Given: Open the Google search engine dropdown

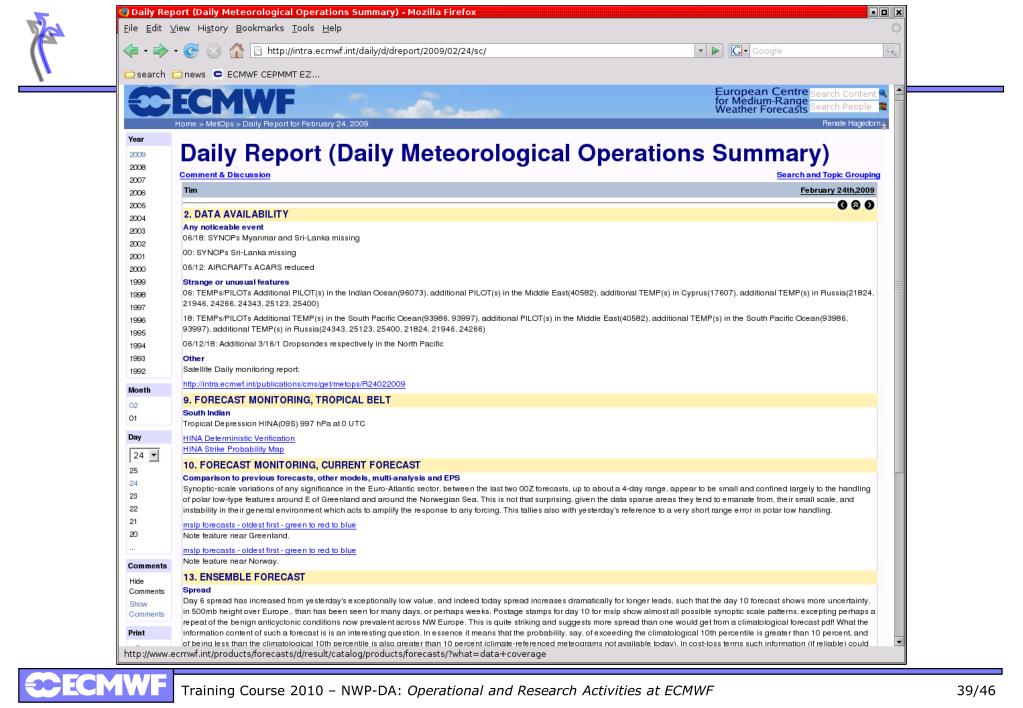Looking at the screenshot, I should (x=739, y=51).
